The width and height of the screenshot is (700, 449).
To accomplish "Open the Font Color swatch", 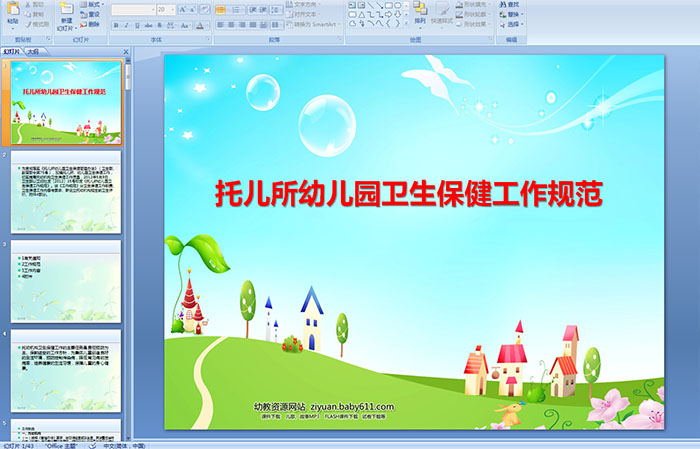I will pos(200,25).
